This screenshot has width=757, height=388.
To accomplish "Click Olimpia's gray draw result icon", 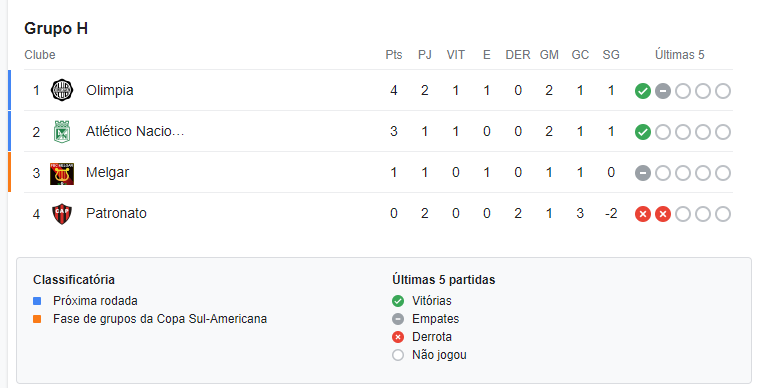I will point(663,91).
